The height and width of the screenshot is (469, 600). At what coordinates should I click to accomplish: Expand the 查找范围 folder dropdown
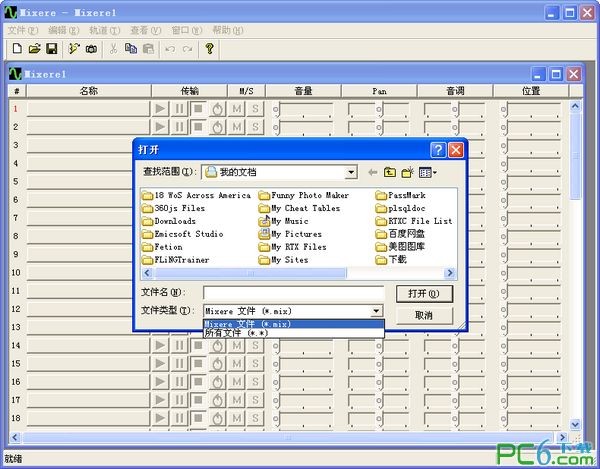[351, 172]
